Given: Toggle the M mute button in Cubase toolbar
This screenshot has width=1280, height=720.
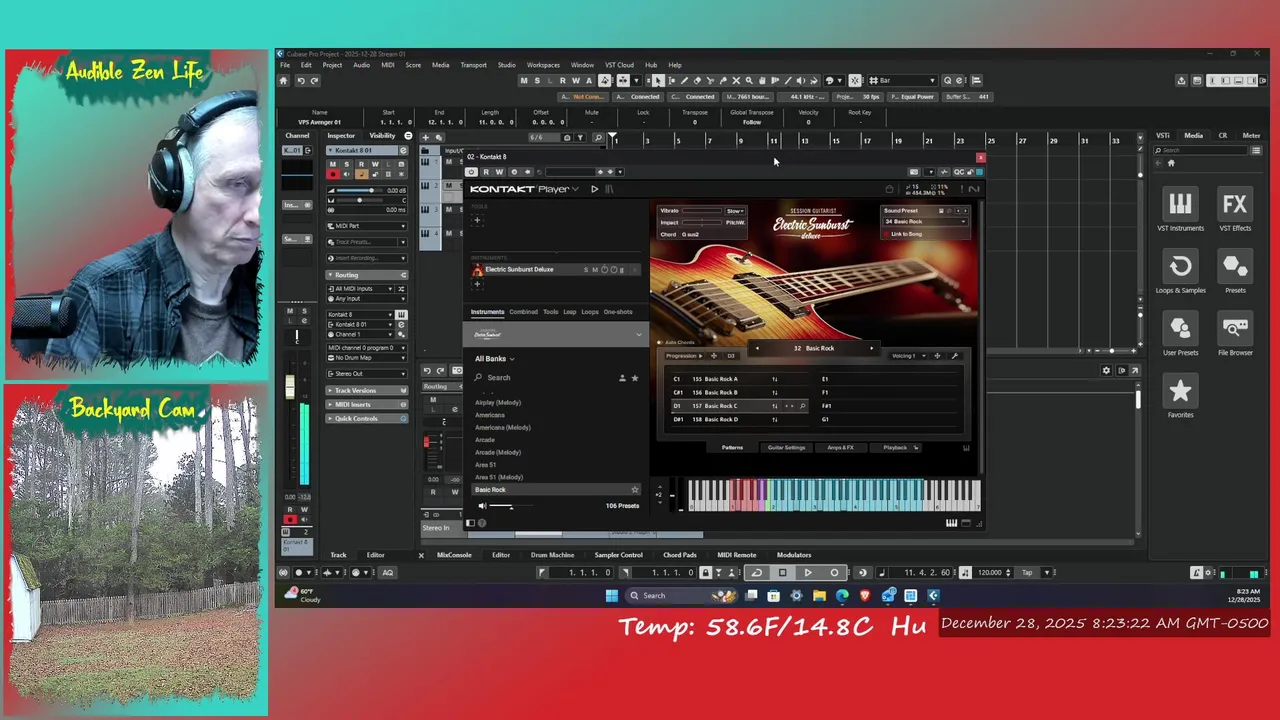Looking at the screenshot, I should (524, 81).
